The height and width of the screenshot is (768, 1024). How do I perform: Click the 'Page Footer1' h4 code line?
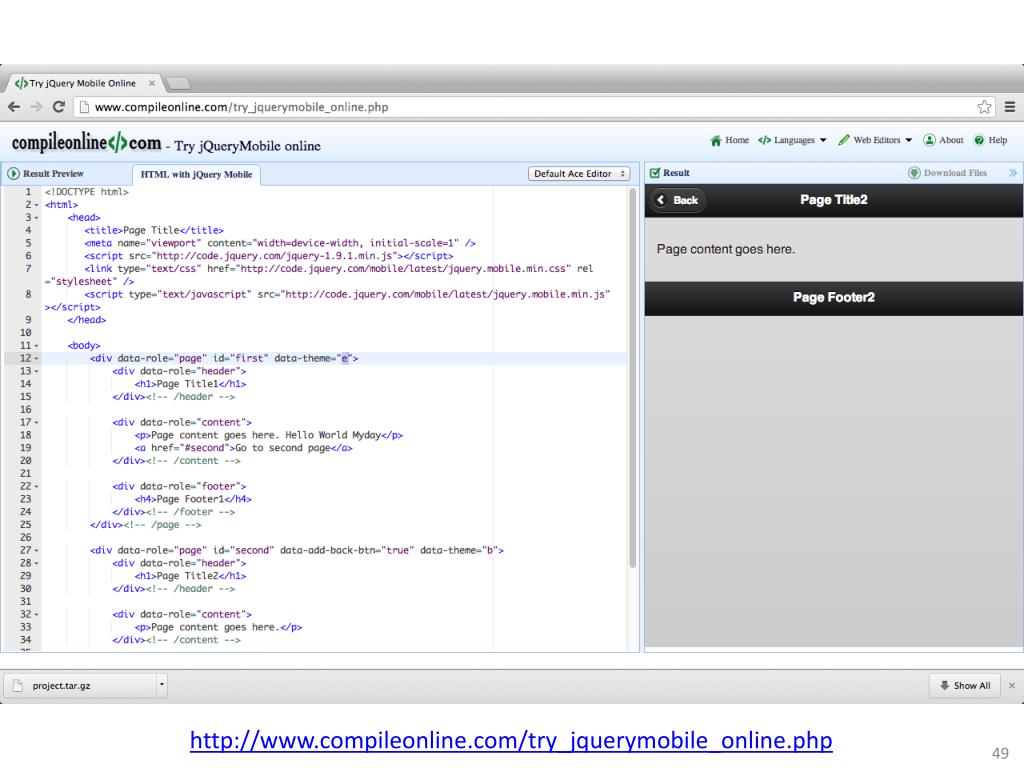point(193,499)
